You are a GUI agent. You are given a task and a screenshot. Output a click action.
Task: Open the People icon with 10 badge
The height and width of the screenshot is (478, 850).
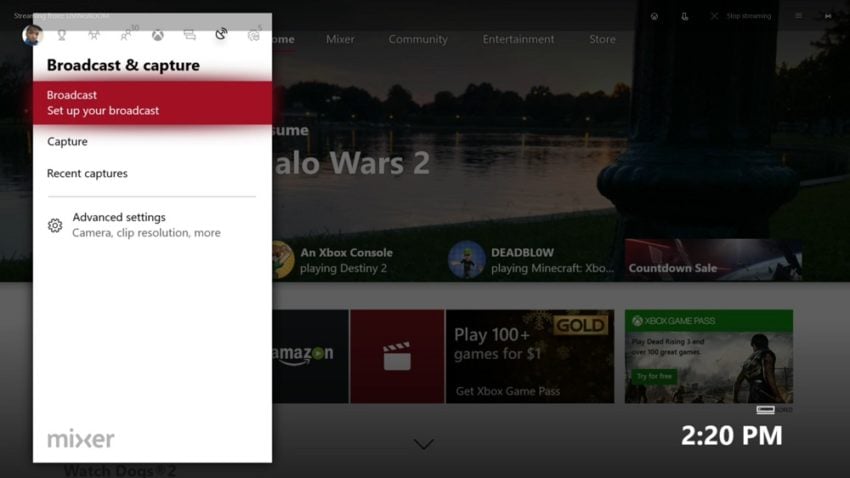pos(127,35)
